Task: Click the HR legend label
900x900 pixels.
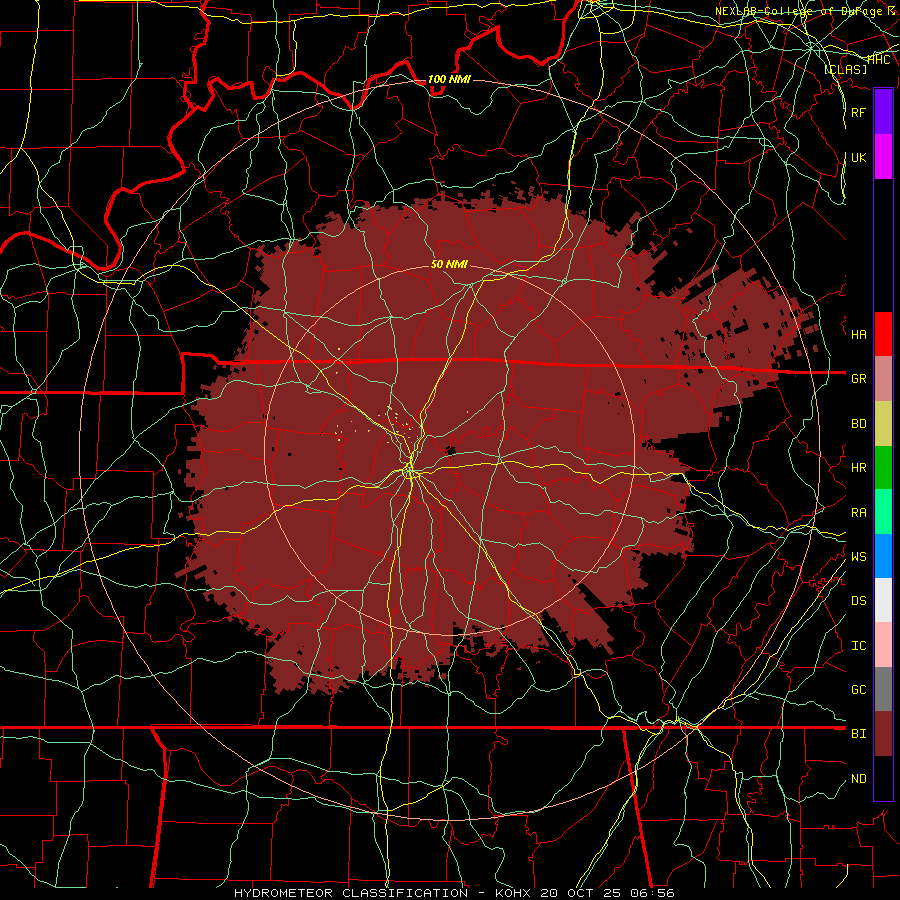Action: coord(858,468)
